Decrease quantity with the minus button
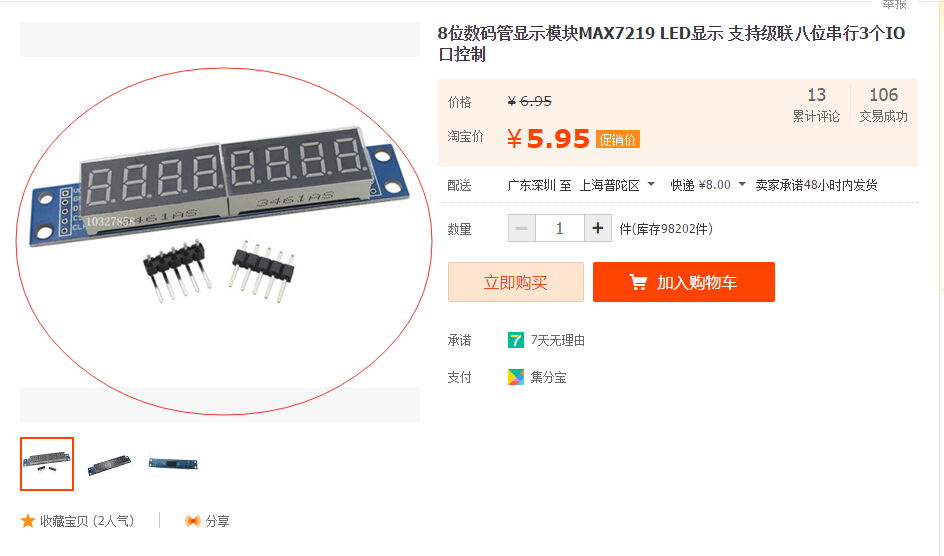The image size is (944, 556). coord(521,228)
